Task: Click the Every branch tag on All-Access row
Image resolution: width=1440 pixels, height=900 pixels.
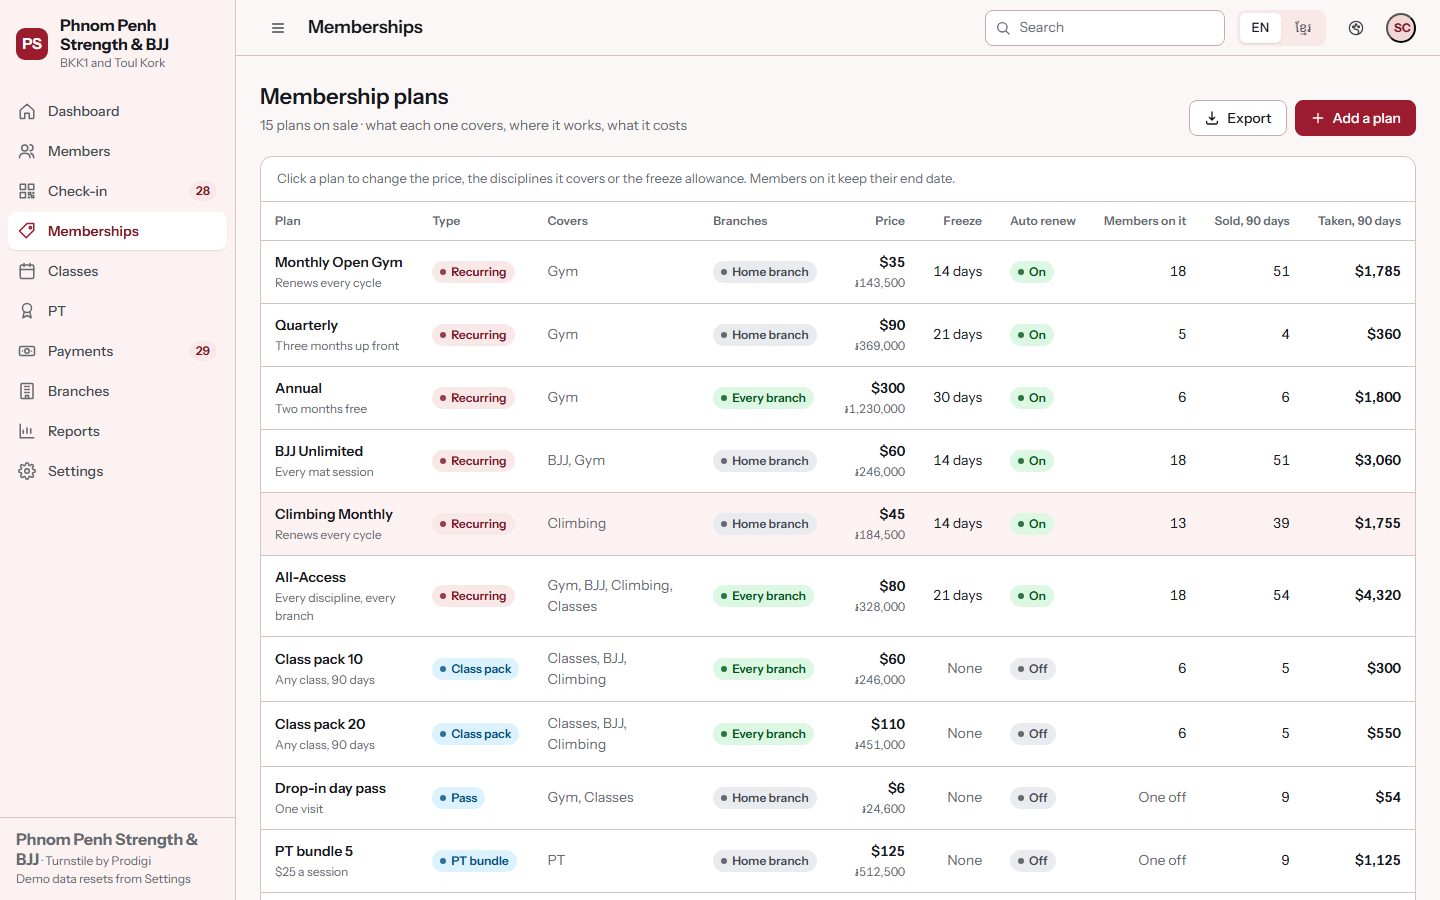Action: tap(763, 596)
